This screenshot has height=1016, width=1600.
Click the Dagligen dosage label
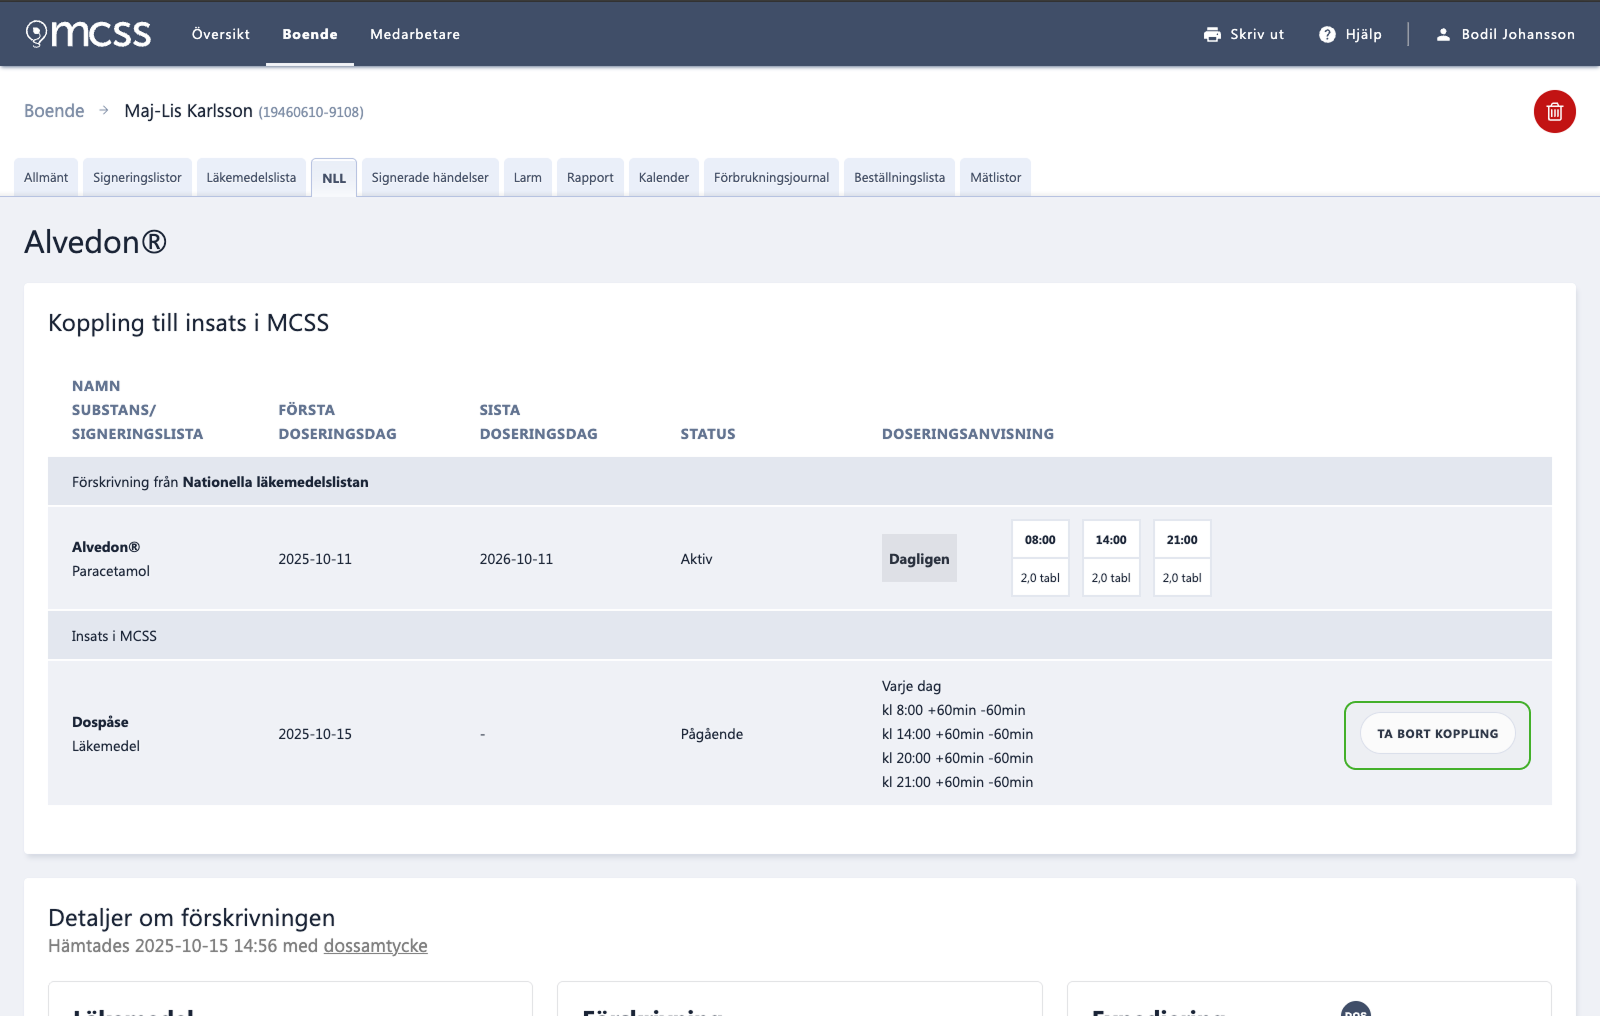(x=919, y=558)
